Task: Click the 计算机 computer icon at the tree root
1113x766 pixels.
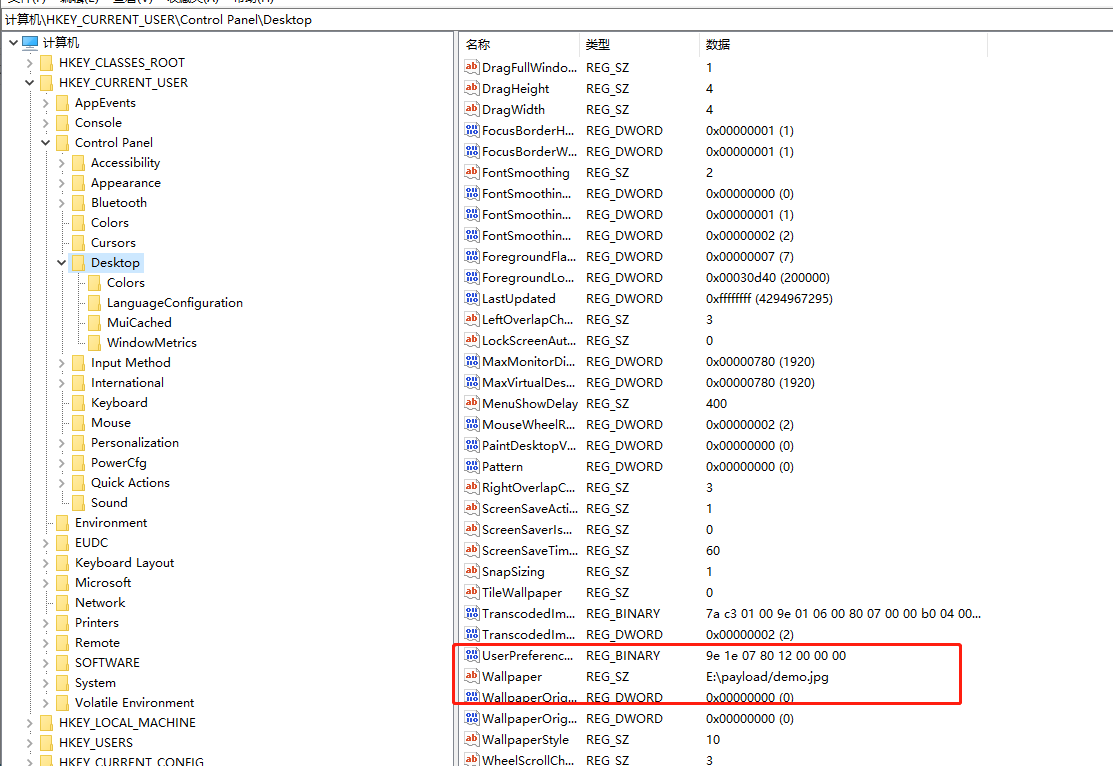Action: [x=30, y=43]
